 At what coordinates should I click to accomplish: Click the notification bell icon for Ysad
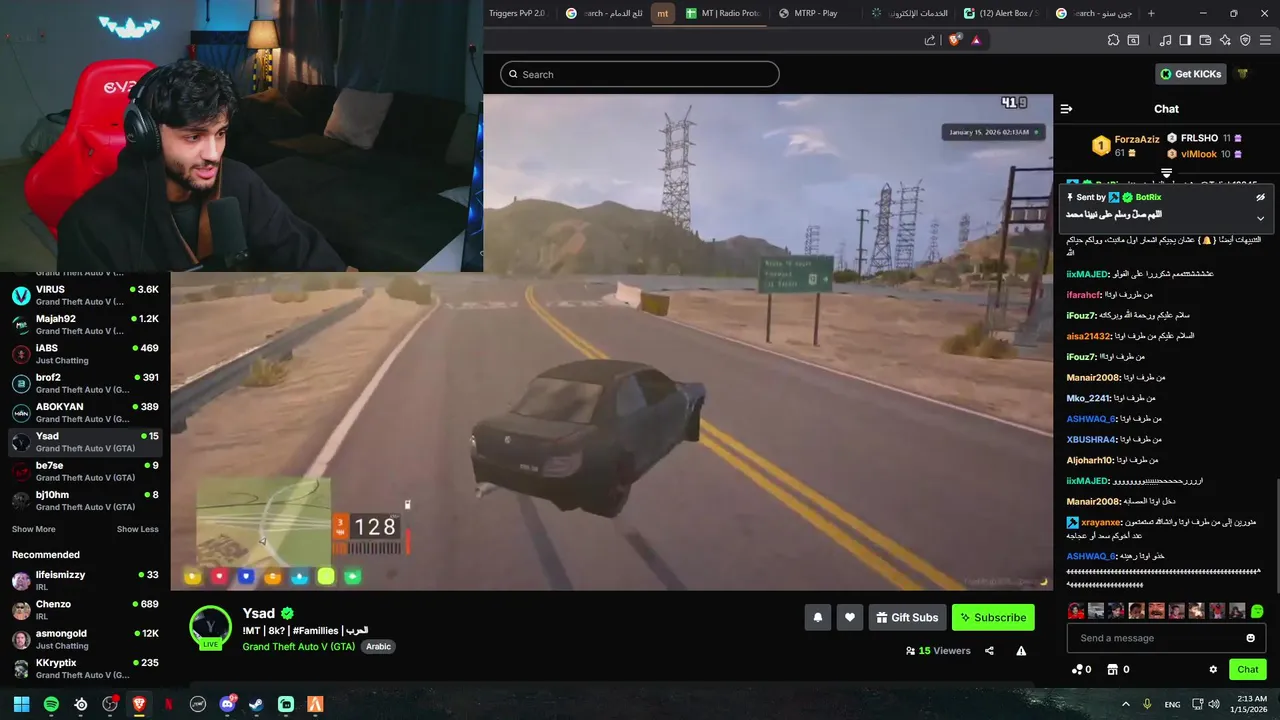pyautogui.click(x=817, y=618)
